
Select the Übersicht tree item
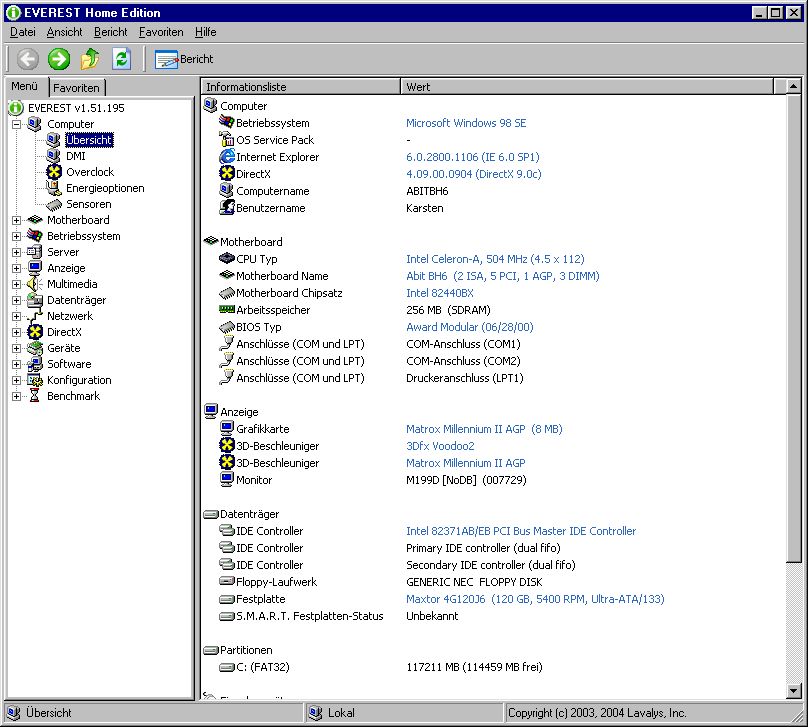(x=89, y=140)
